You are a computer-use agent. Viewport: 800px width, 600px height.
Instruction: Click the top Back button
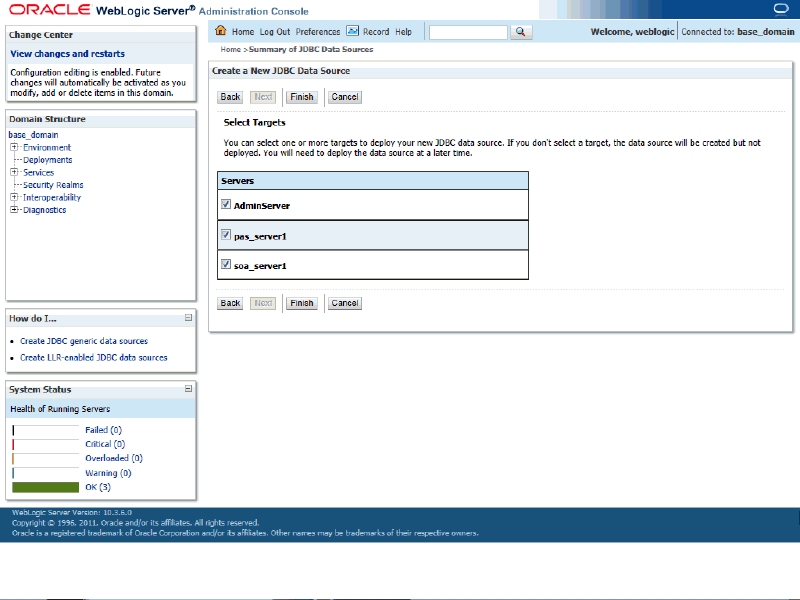pyautogui.click(x=230, y=97)
